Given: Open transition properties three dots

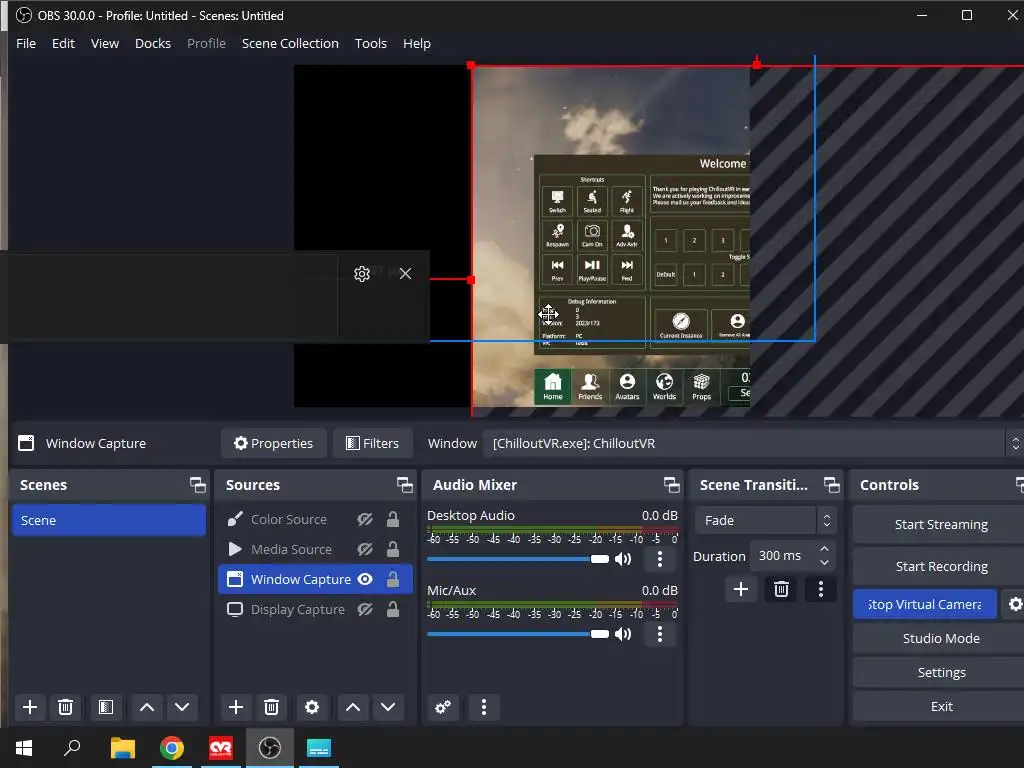Looking at the screenshot, I should point(821,590).
